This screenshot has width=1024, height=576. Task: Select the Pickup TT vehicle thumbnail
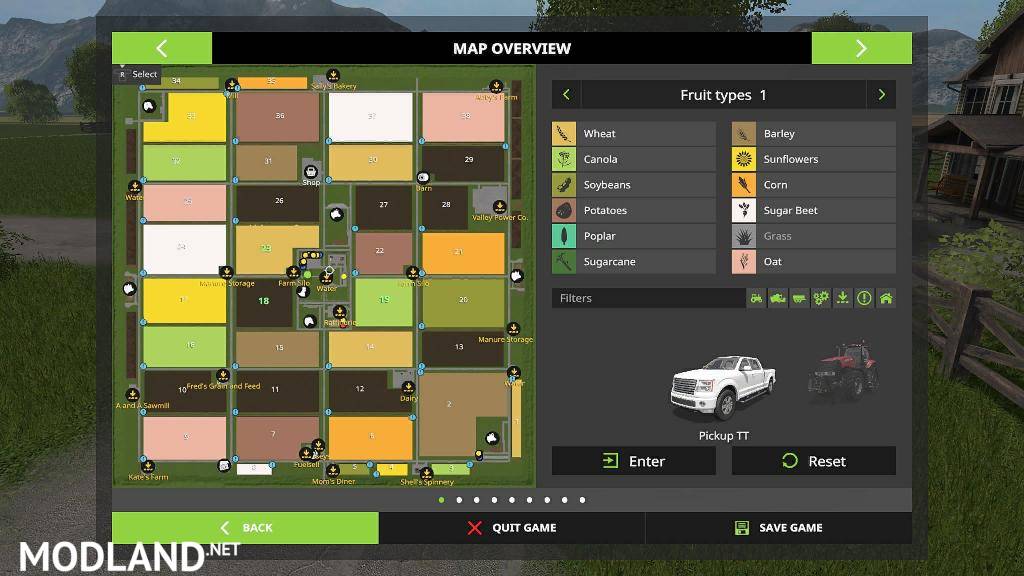coord(723,388)
